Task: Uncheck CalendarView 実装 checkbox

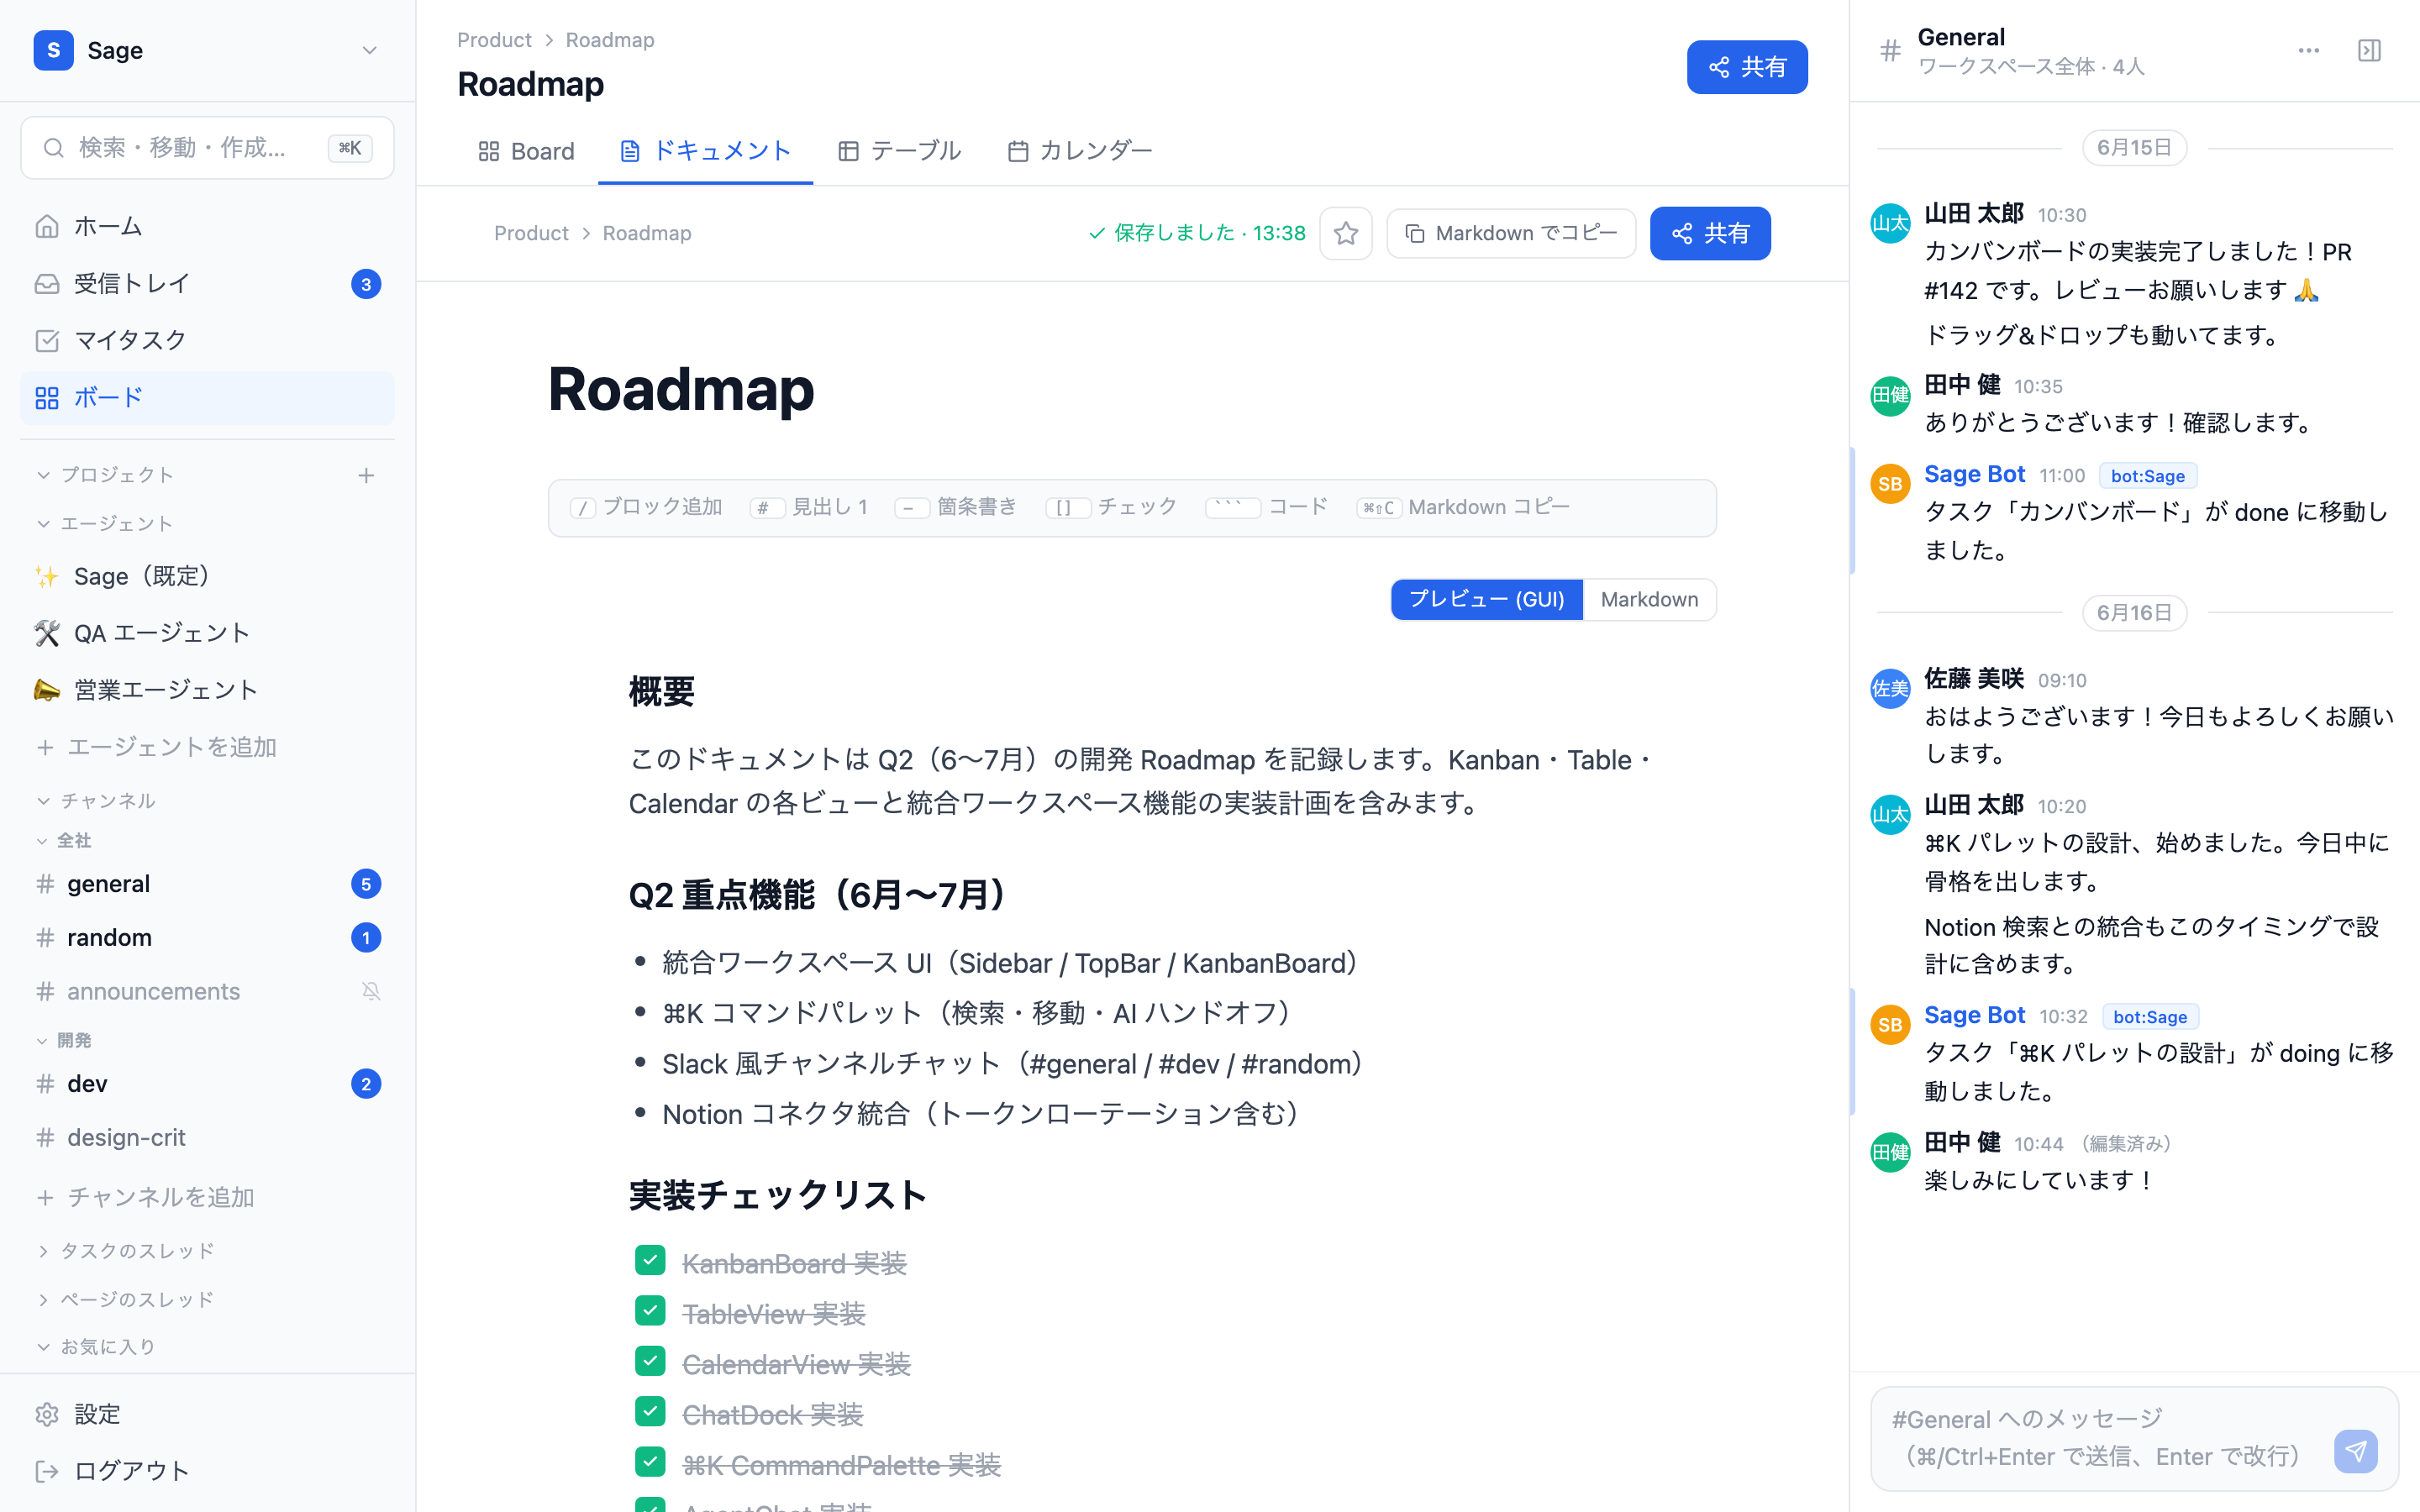Action: click(x=650, y=1361)
